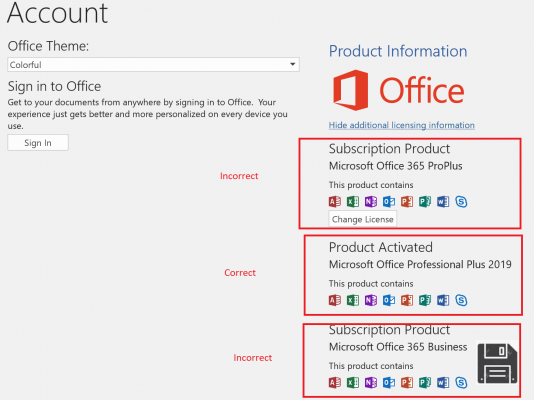Click the Product Information heading
This screenshot has height=400, width=534.
point(398,51)
